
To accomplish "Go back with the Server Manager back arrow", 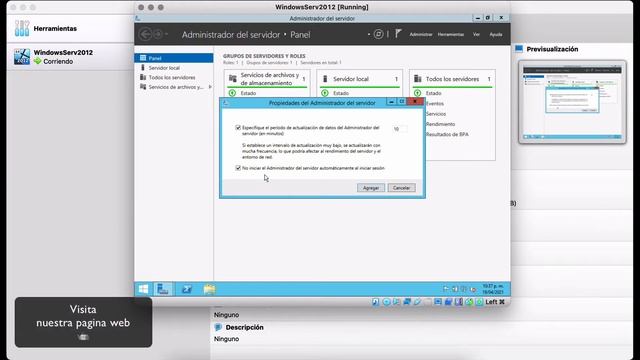I will 145,34.
